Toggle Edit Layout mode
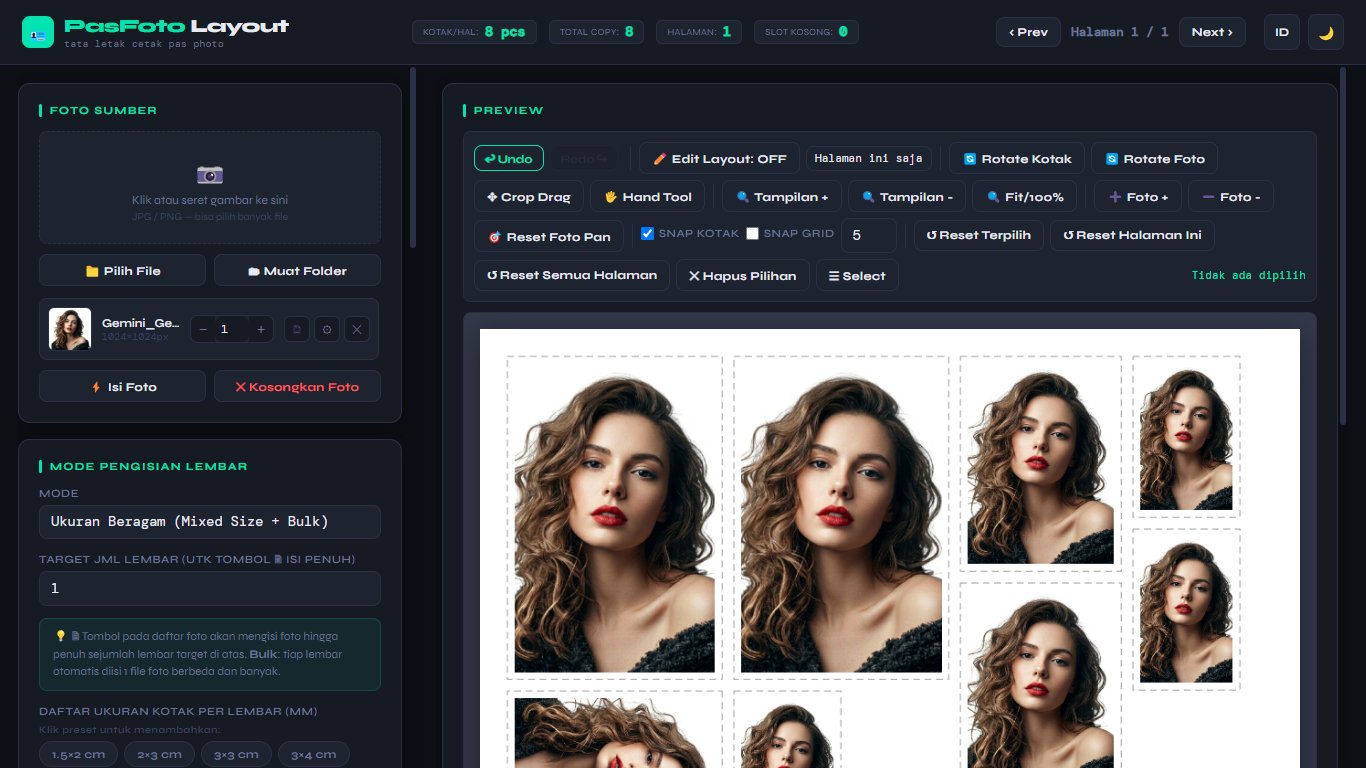 point(719,158)
